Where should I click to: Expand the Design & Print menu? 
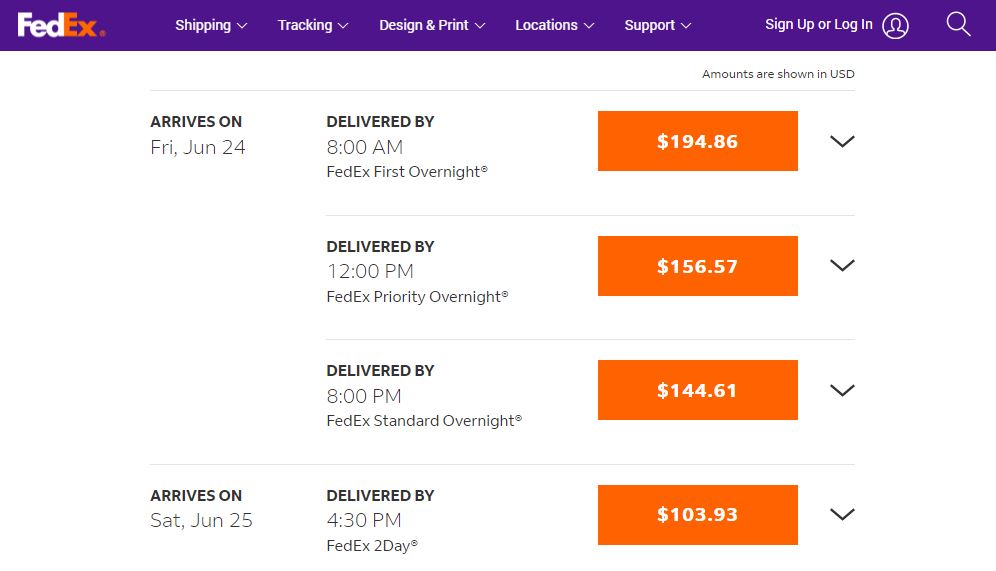click(x=432, y=25)
